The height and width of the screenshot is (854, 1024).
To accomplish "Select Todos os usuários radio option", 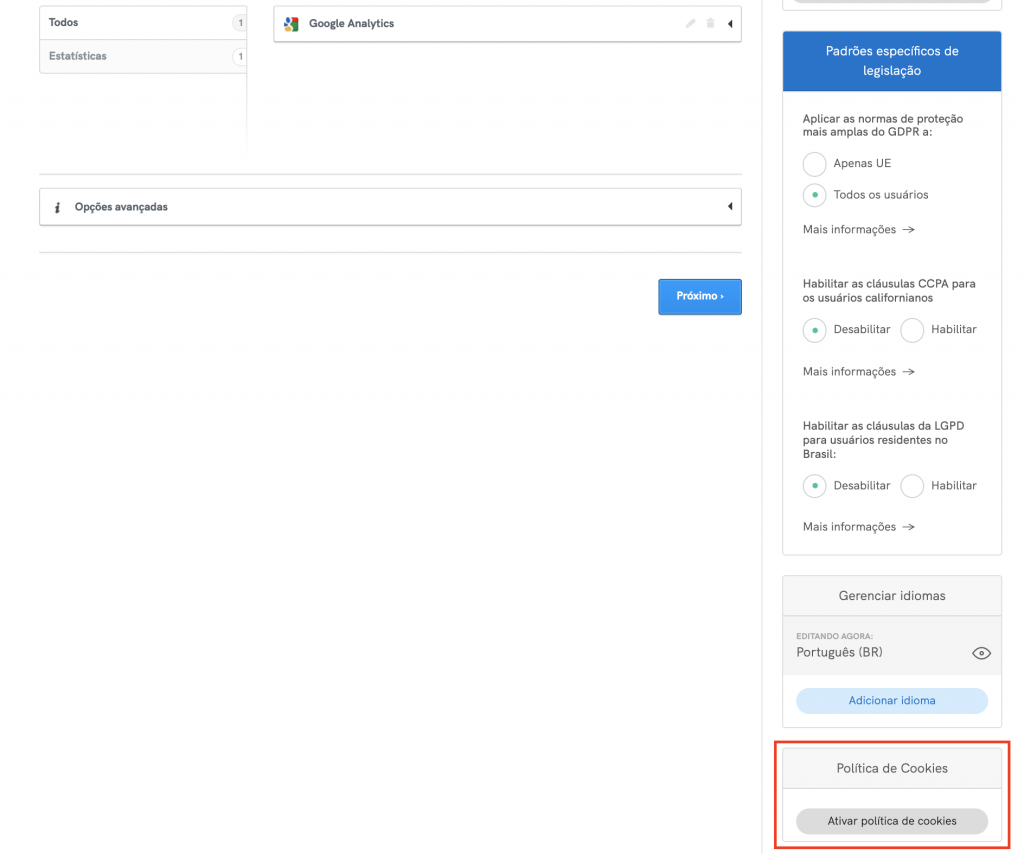I will click(814, 195).
